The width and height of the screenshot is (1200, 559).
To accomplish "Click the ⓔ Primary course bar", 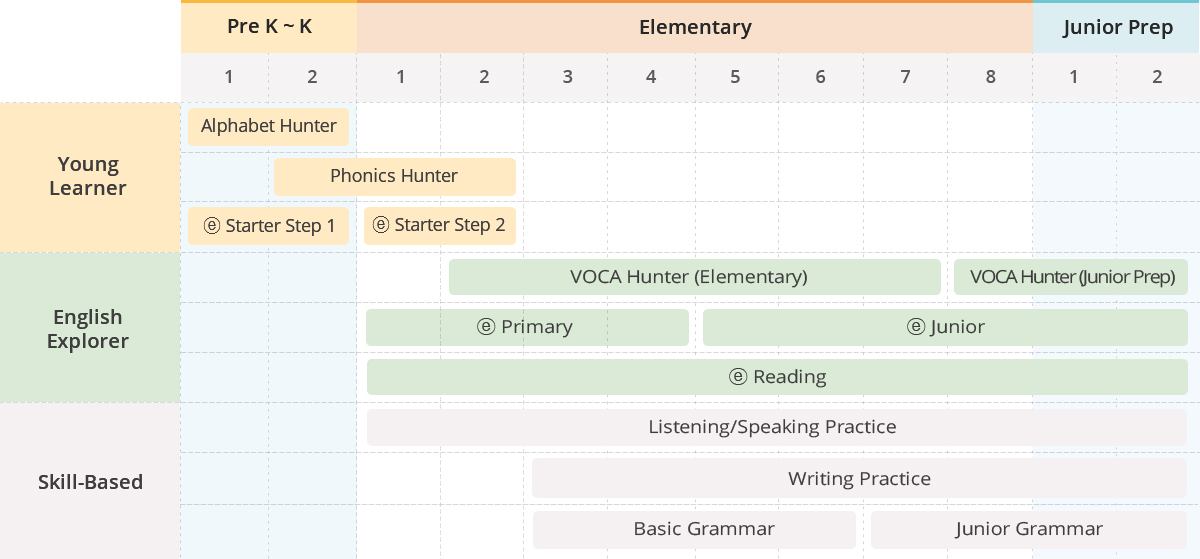I will tap(527, 327).
